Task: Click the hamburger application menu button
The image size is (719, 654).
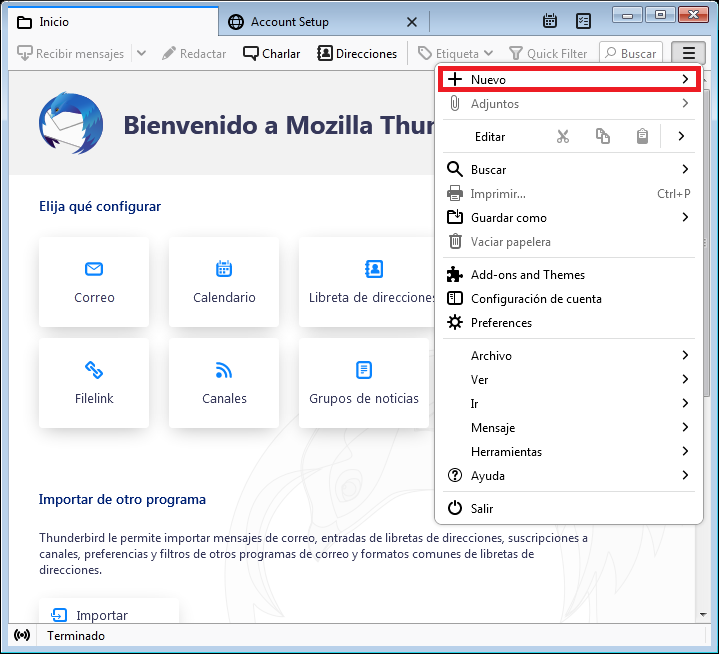Action: click(x=688, y=53)
